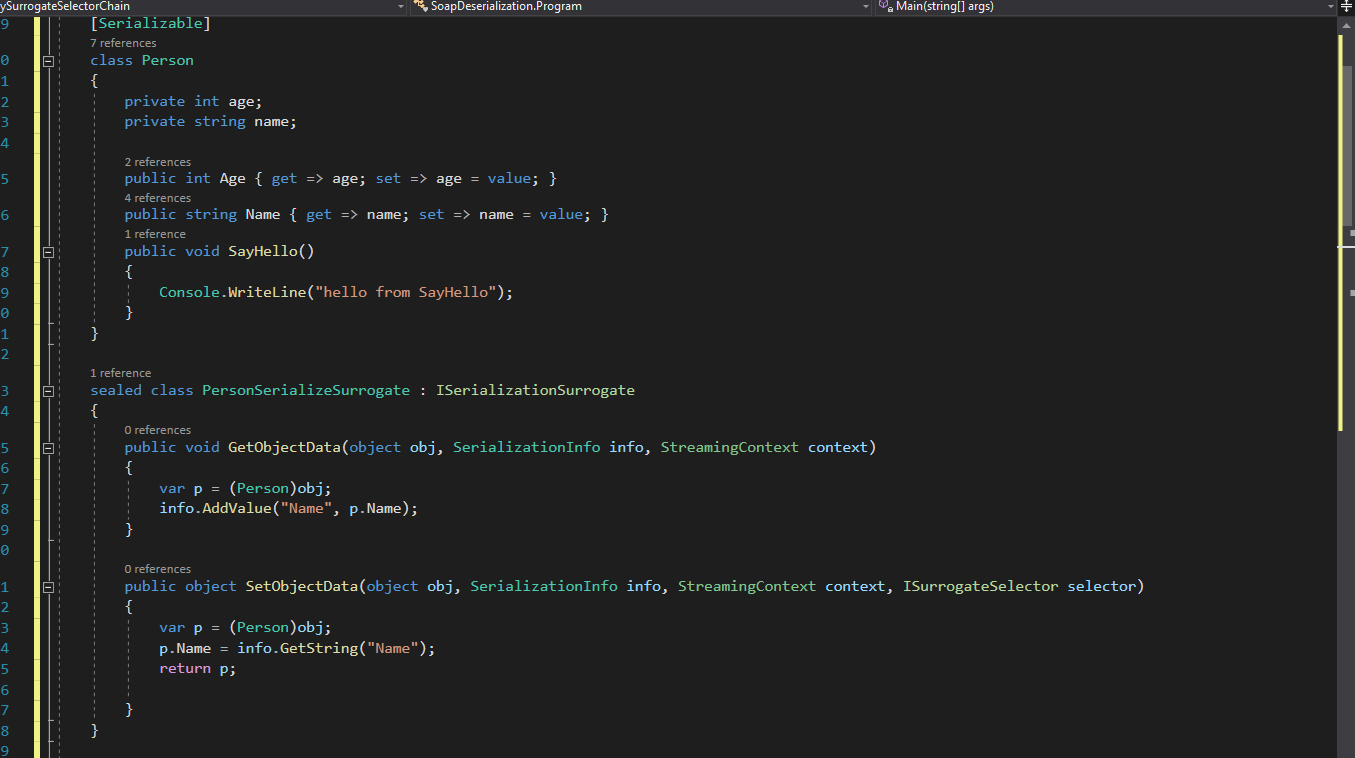Viewport: 1355px width, 758px height.
Task: Click the 'SetObjectData' method name
Action: click(x=301, y=586)
